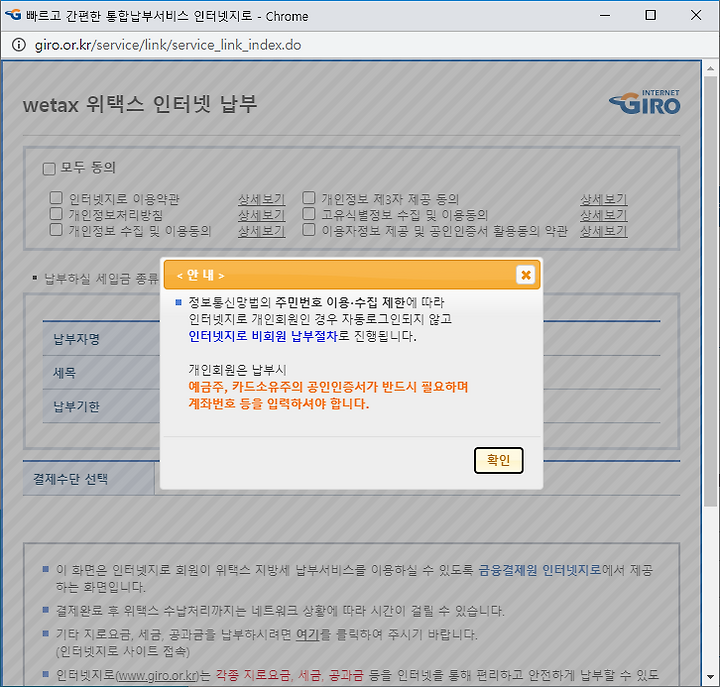Click the 납부하실 세입금 종류 heading
This screenshot has width=720, height=687.
click(101, 278)
